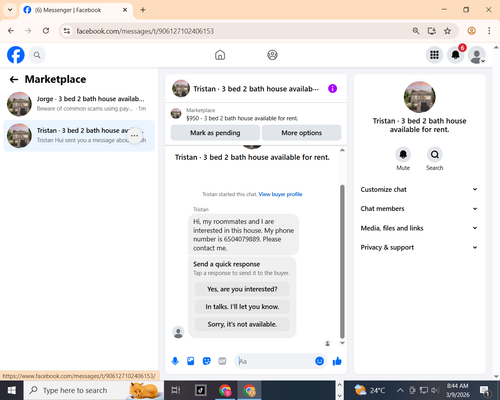Viewport: 500px width, 400px height.
Task: Reload the page with the refresh icon
Action: coord(46,31)
